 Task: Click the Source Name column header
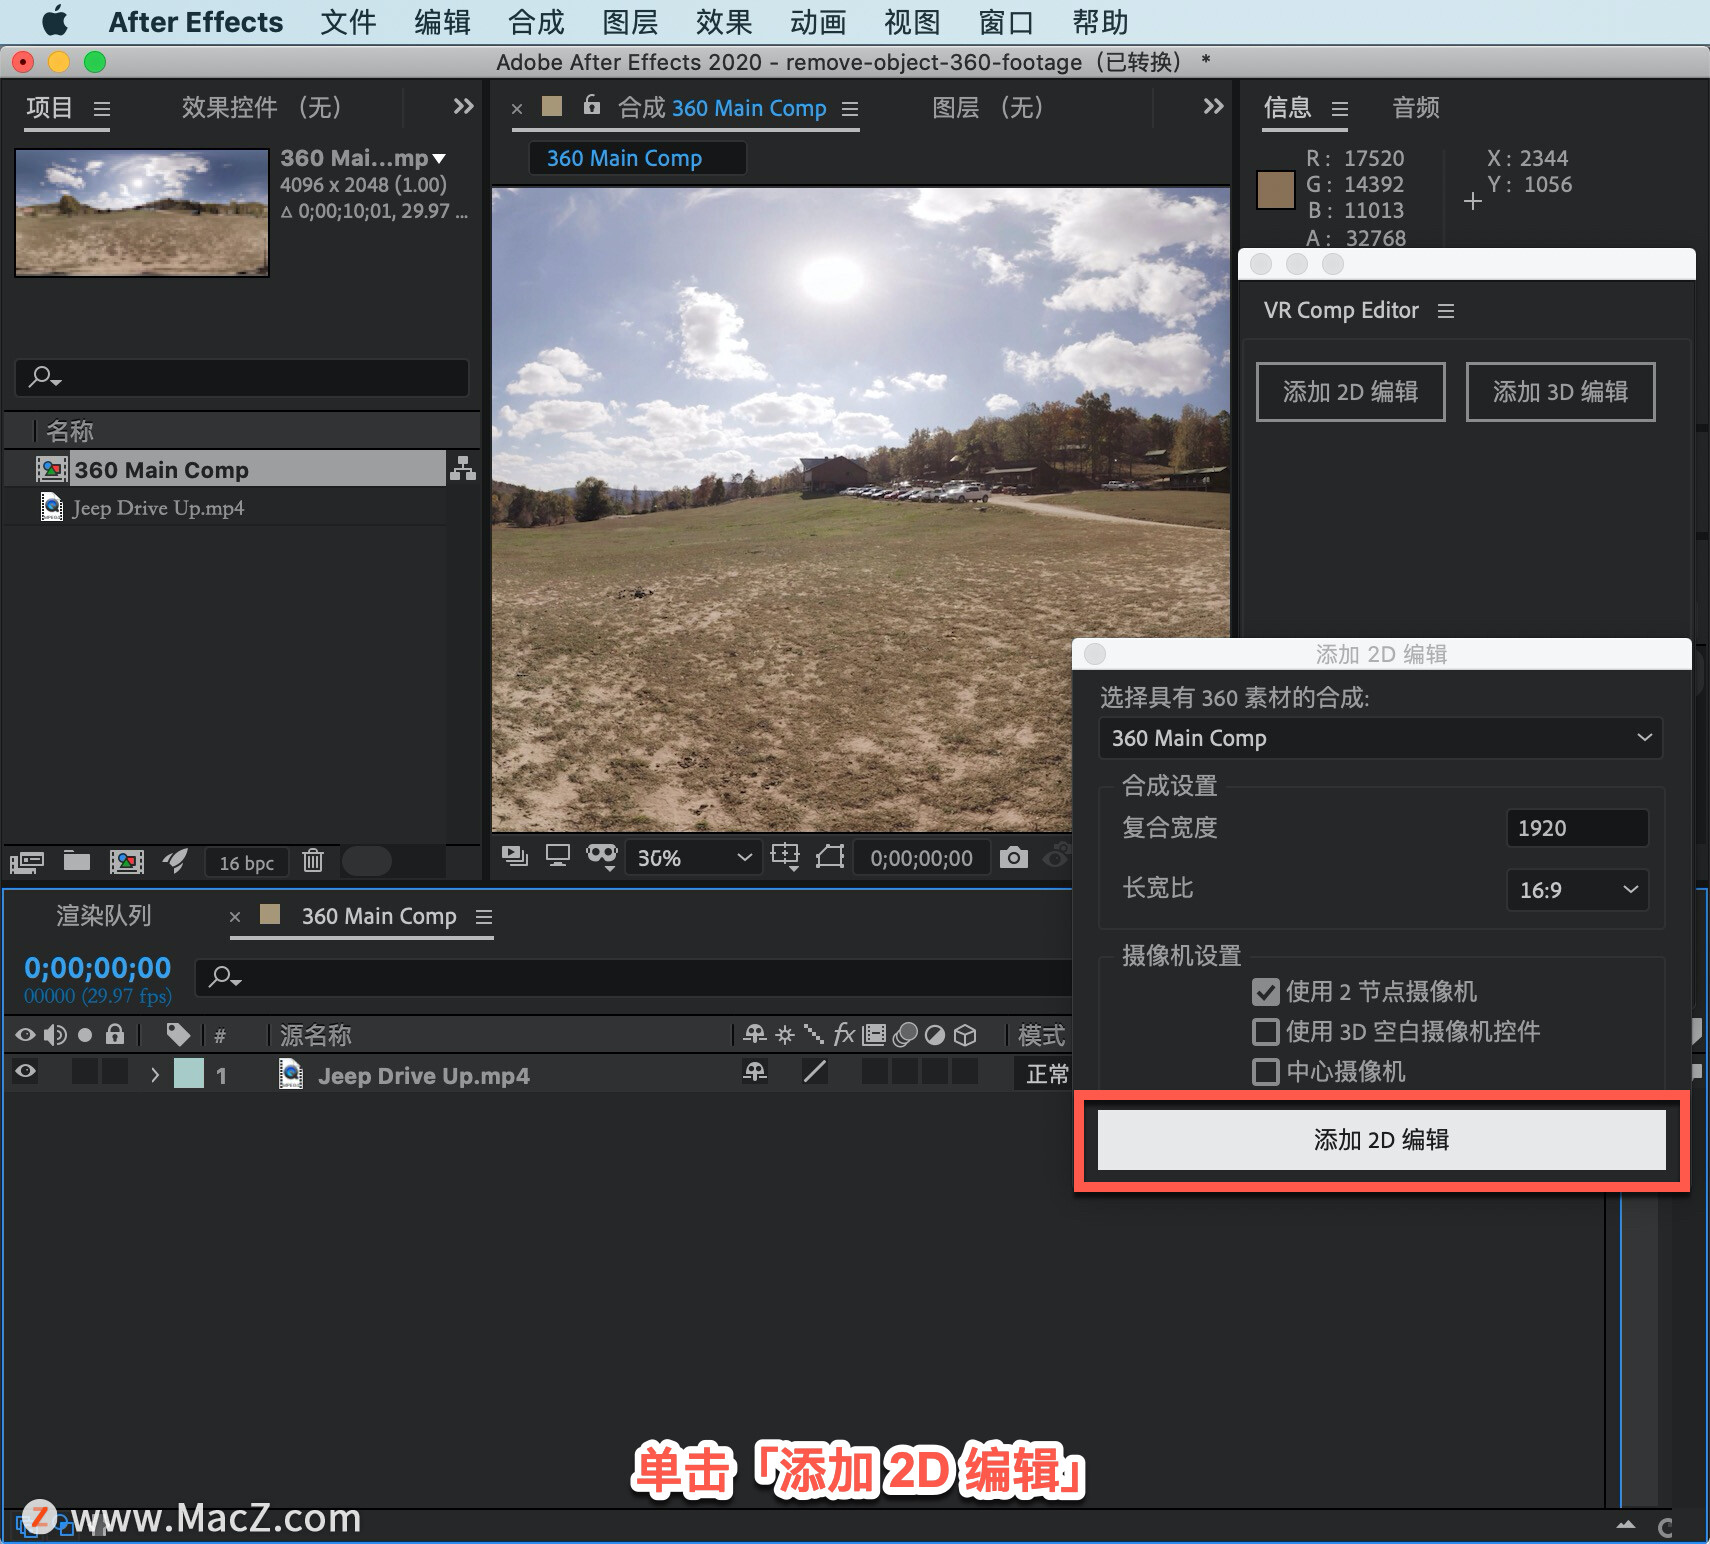[316, 1035]
